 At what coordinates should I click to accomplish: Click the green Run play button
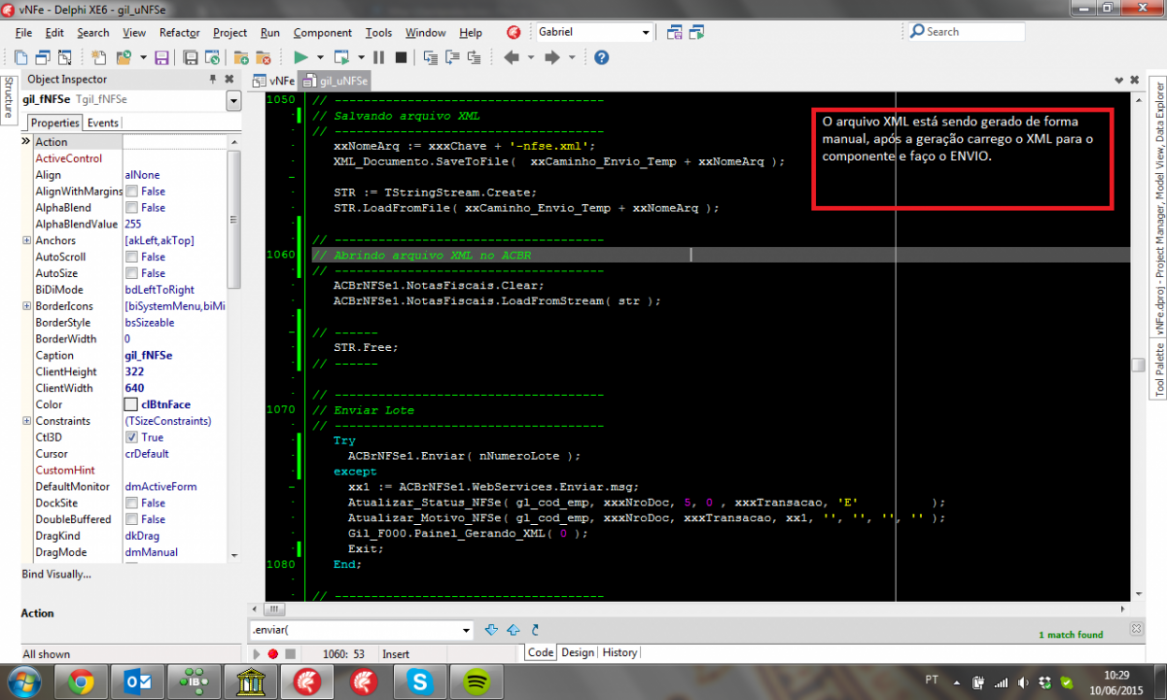(x=301, y=57)
